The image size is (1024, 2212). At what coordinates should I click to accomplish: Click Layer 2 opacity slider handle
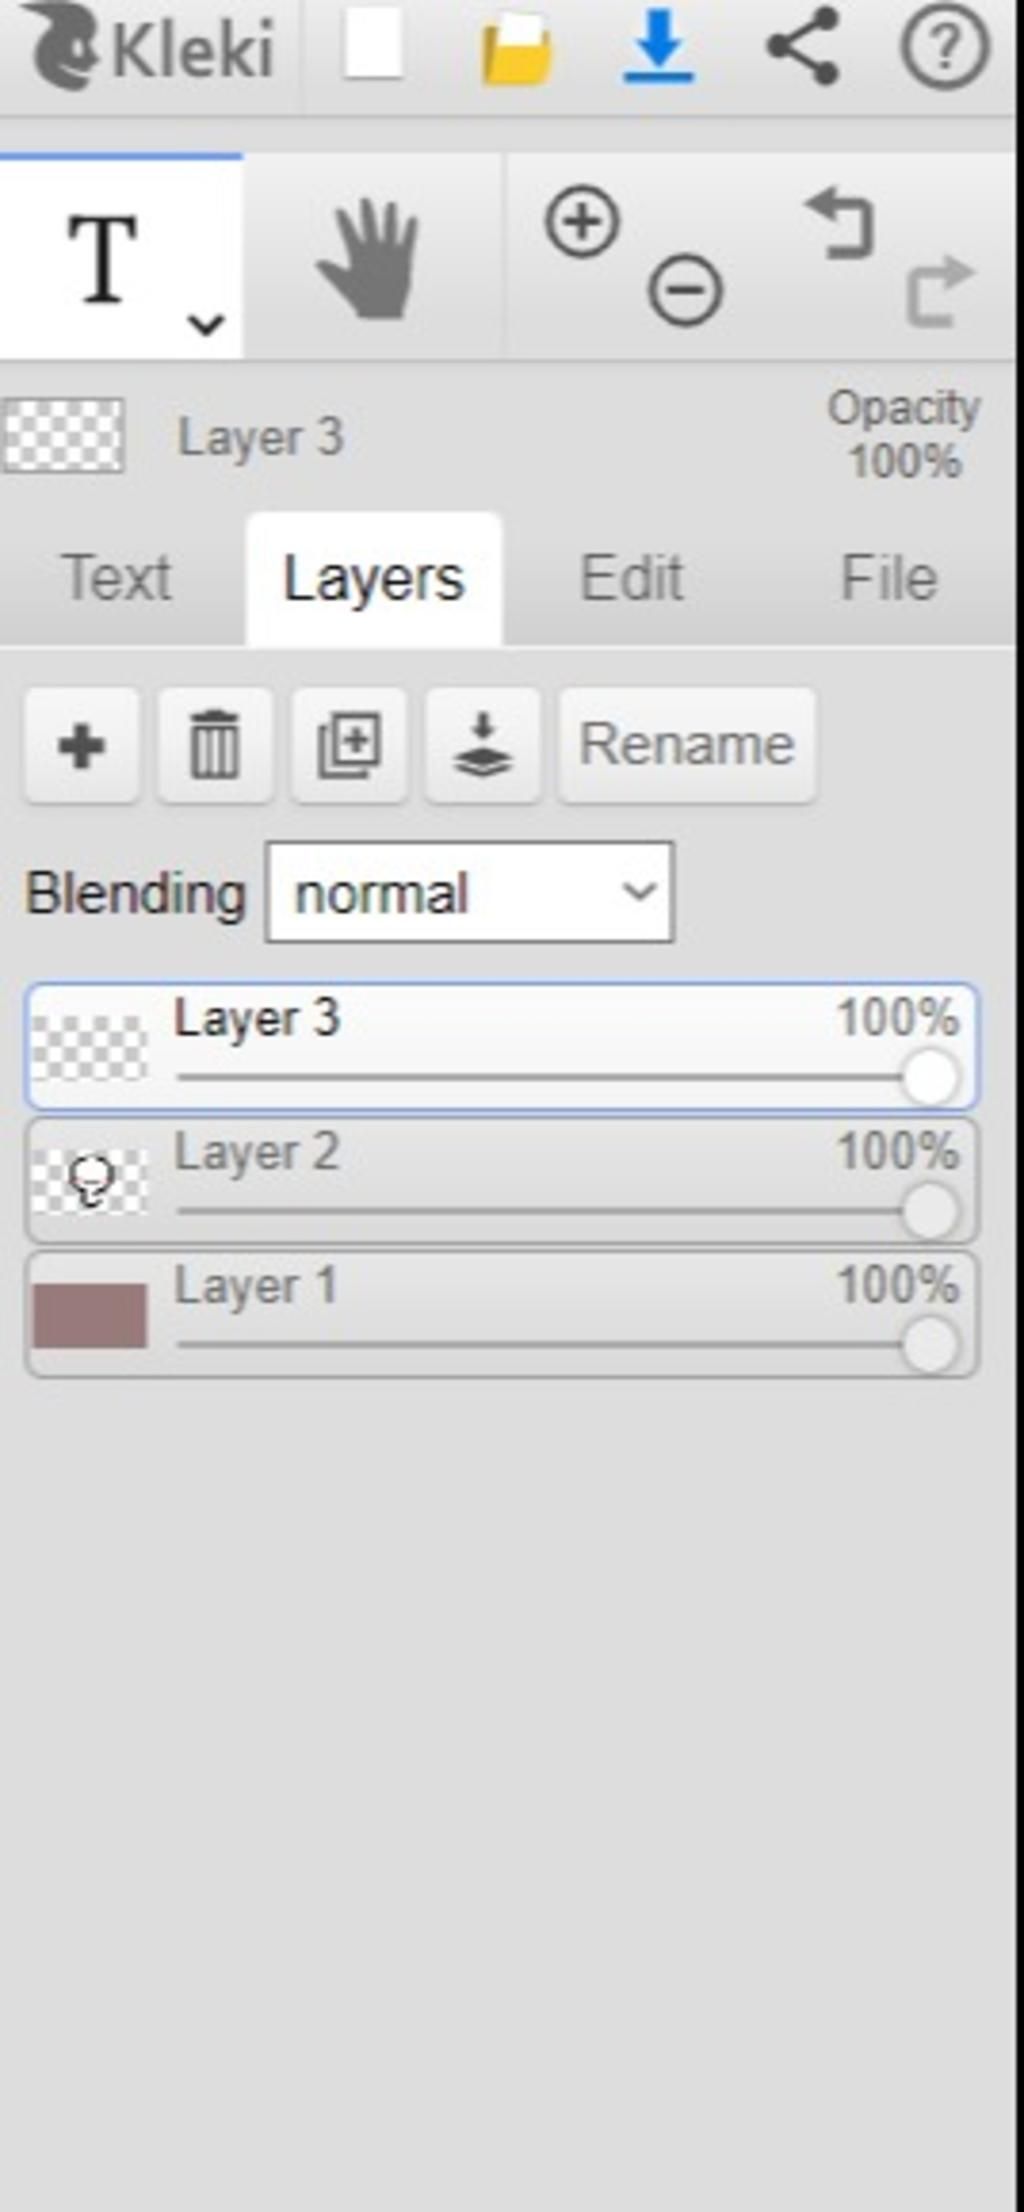[x=930, y=1211]
